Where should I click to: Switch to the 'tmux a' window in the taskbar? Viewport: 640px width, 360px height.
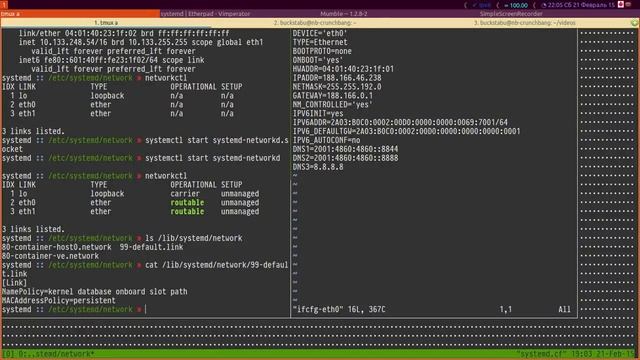(x=80, y=13)
